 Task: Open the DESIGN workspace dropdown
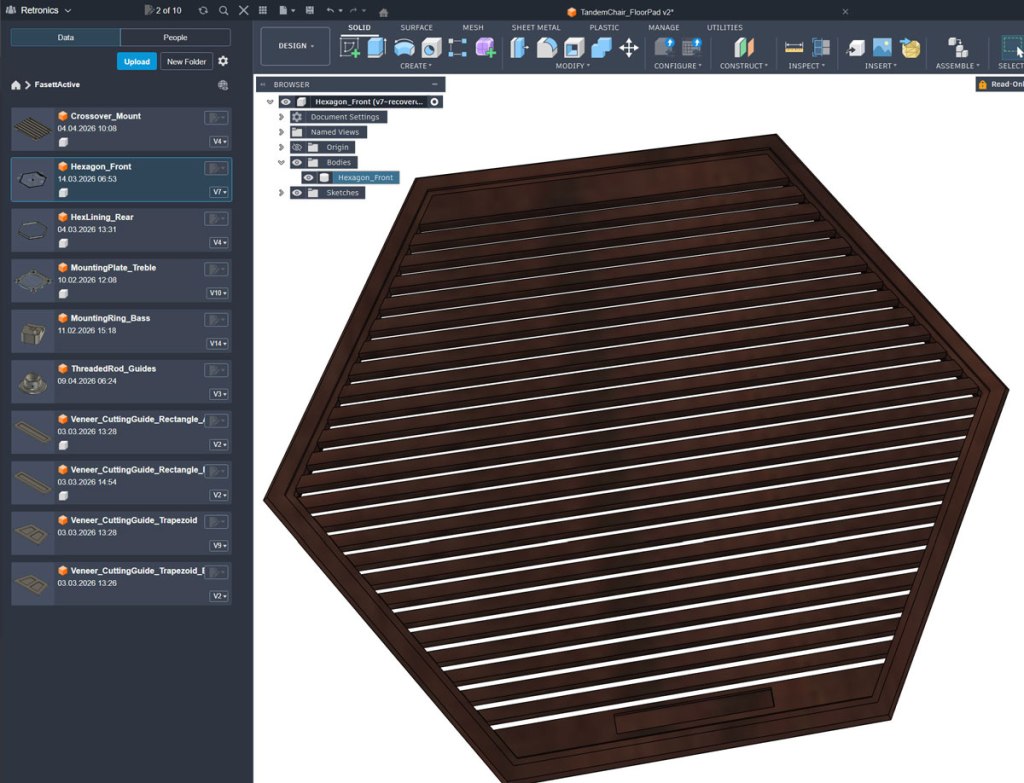point(295,46)
